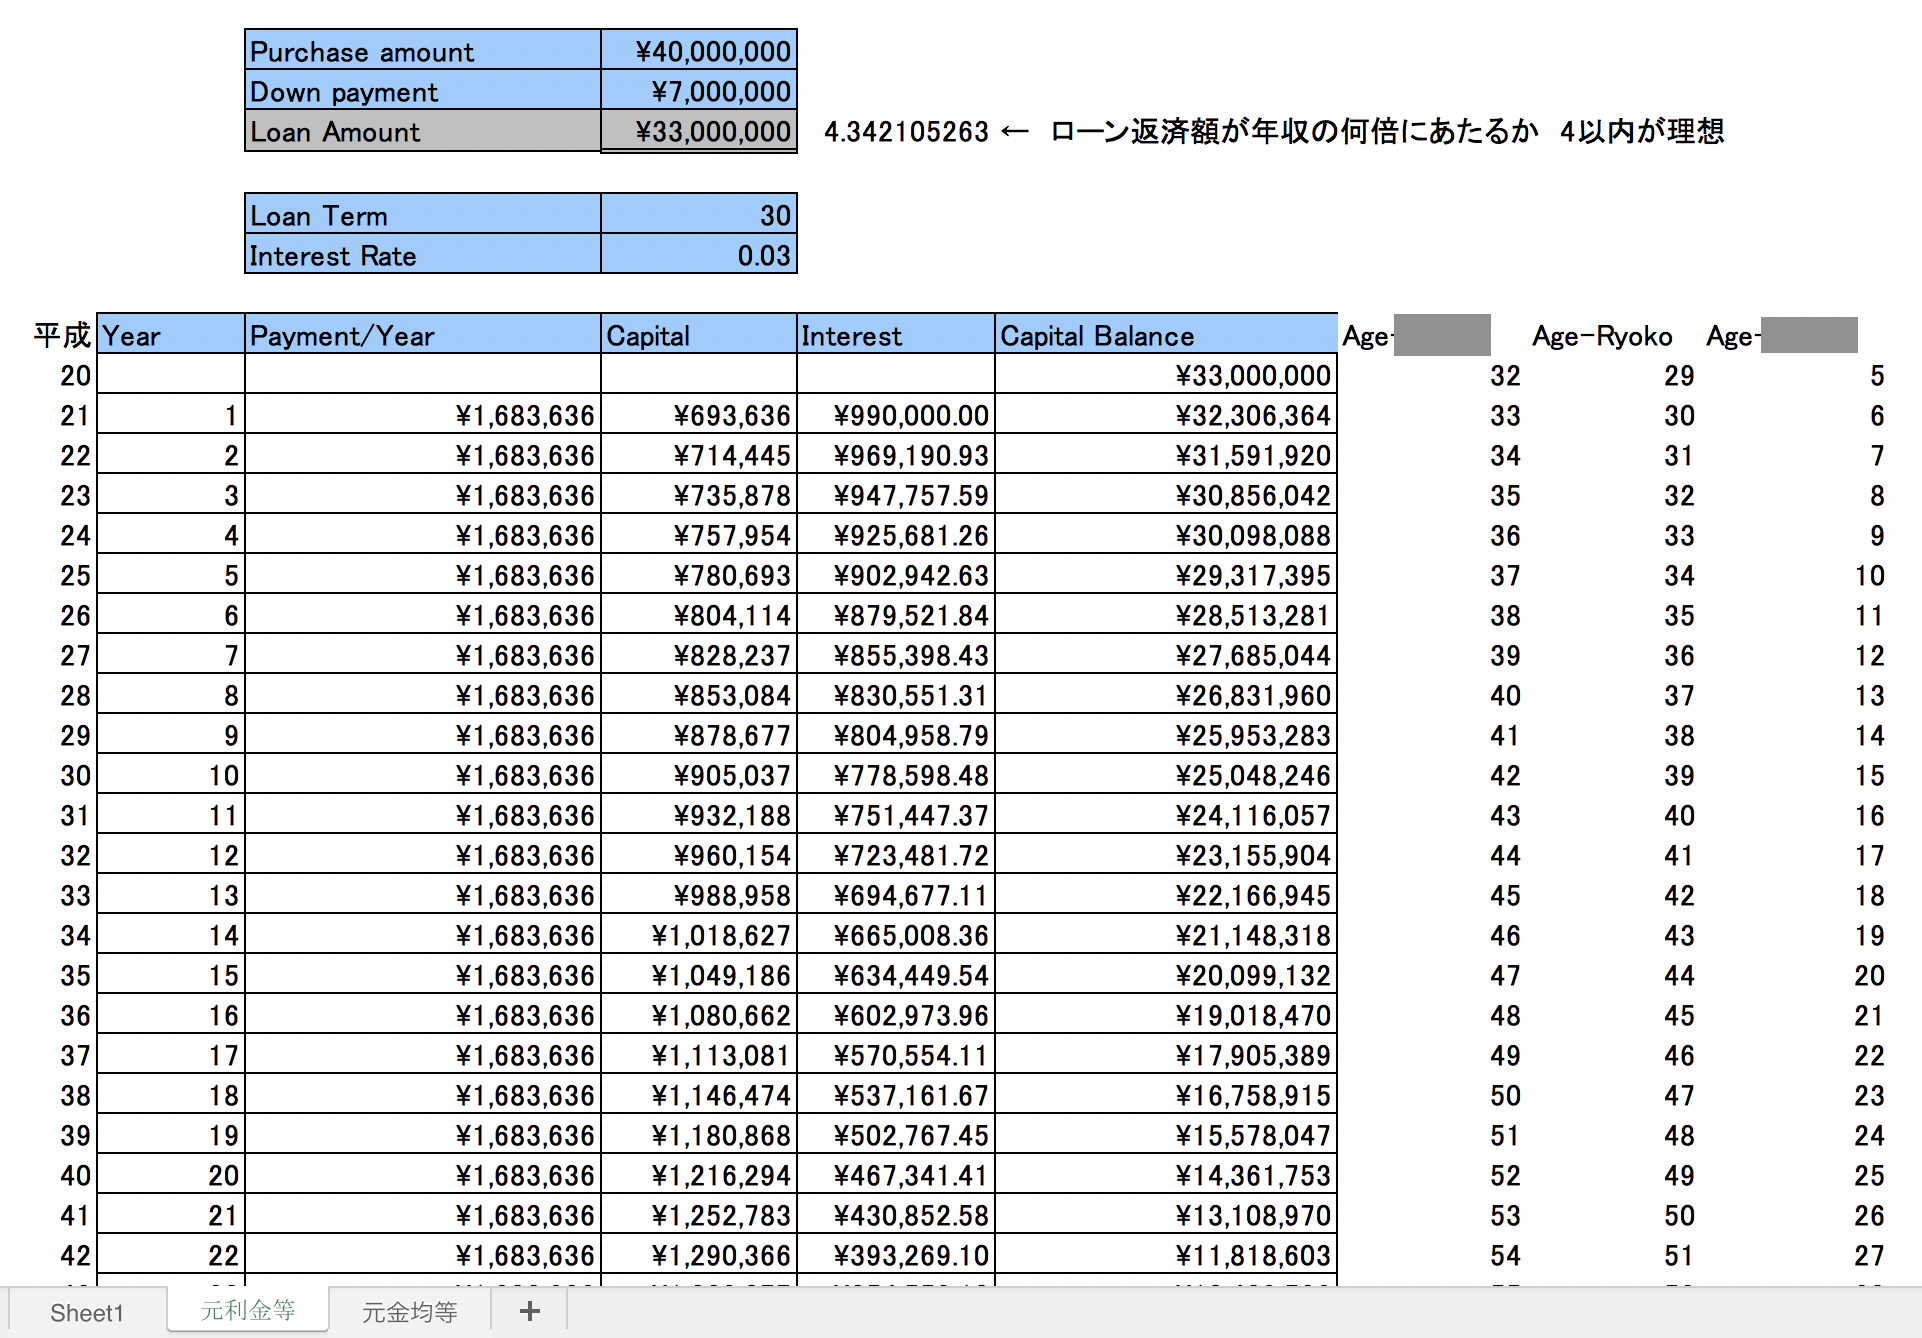1922x1338 pixels.
Task: Click the Down payment label cell
Action: point(423,91)
